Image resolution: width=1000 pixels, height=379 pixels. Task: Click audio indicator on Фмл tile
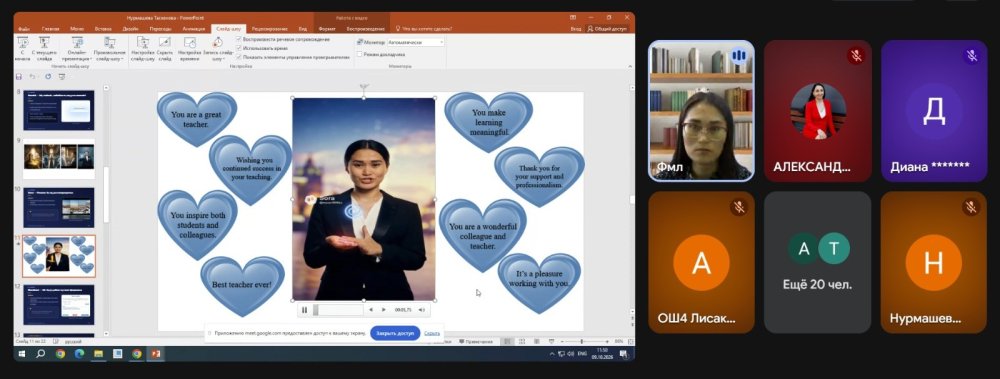739,56
